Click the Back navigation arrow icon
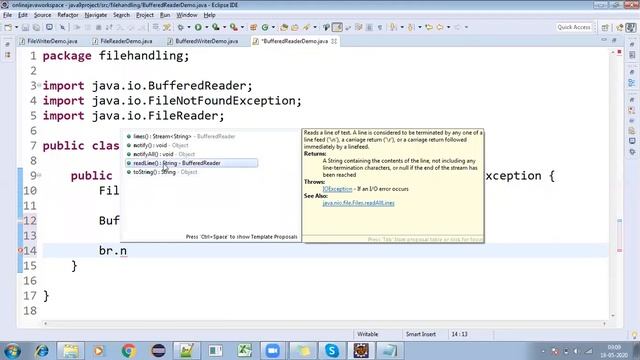 tap(440, 27)
